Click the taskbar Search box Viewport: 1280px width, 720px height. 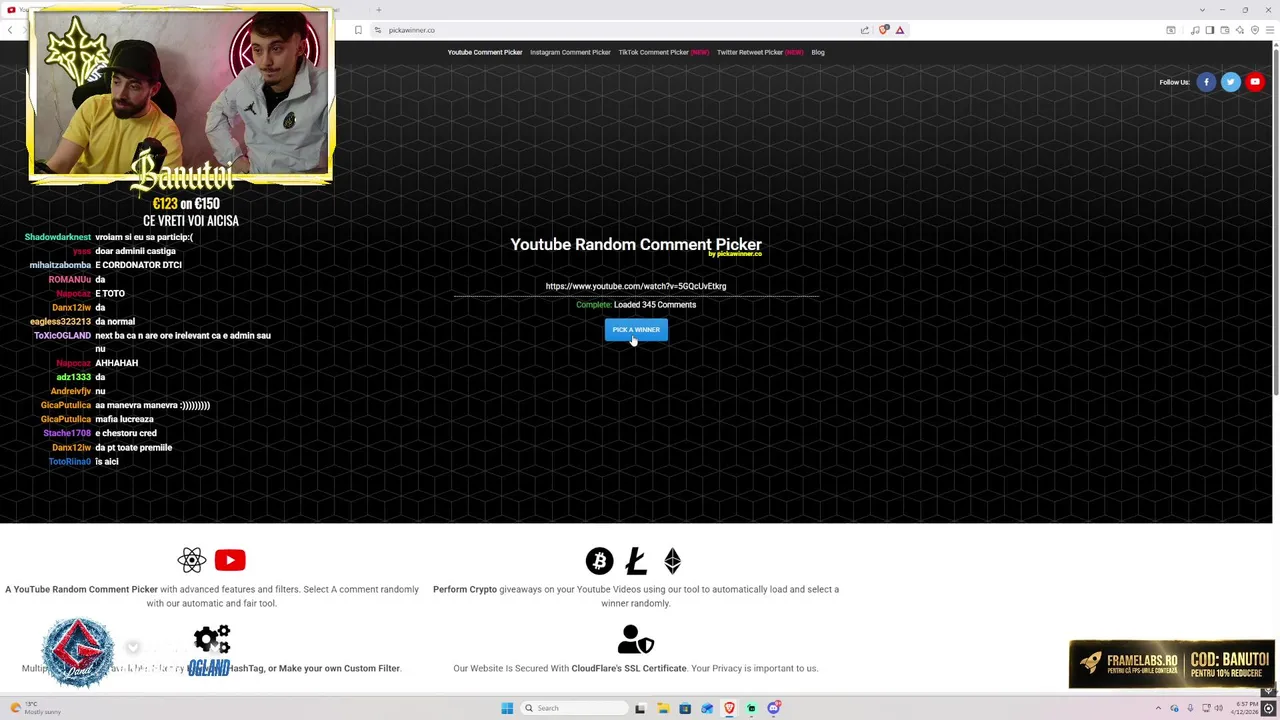pyautogui.click(x=575, y=708)
